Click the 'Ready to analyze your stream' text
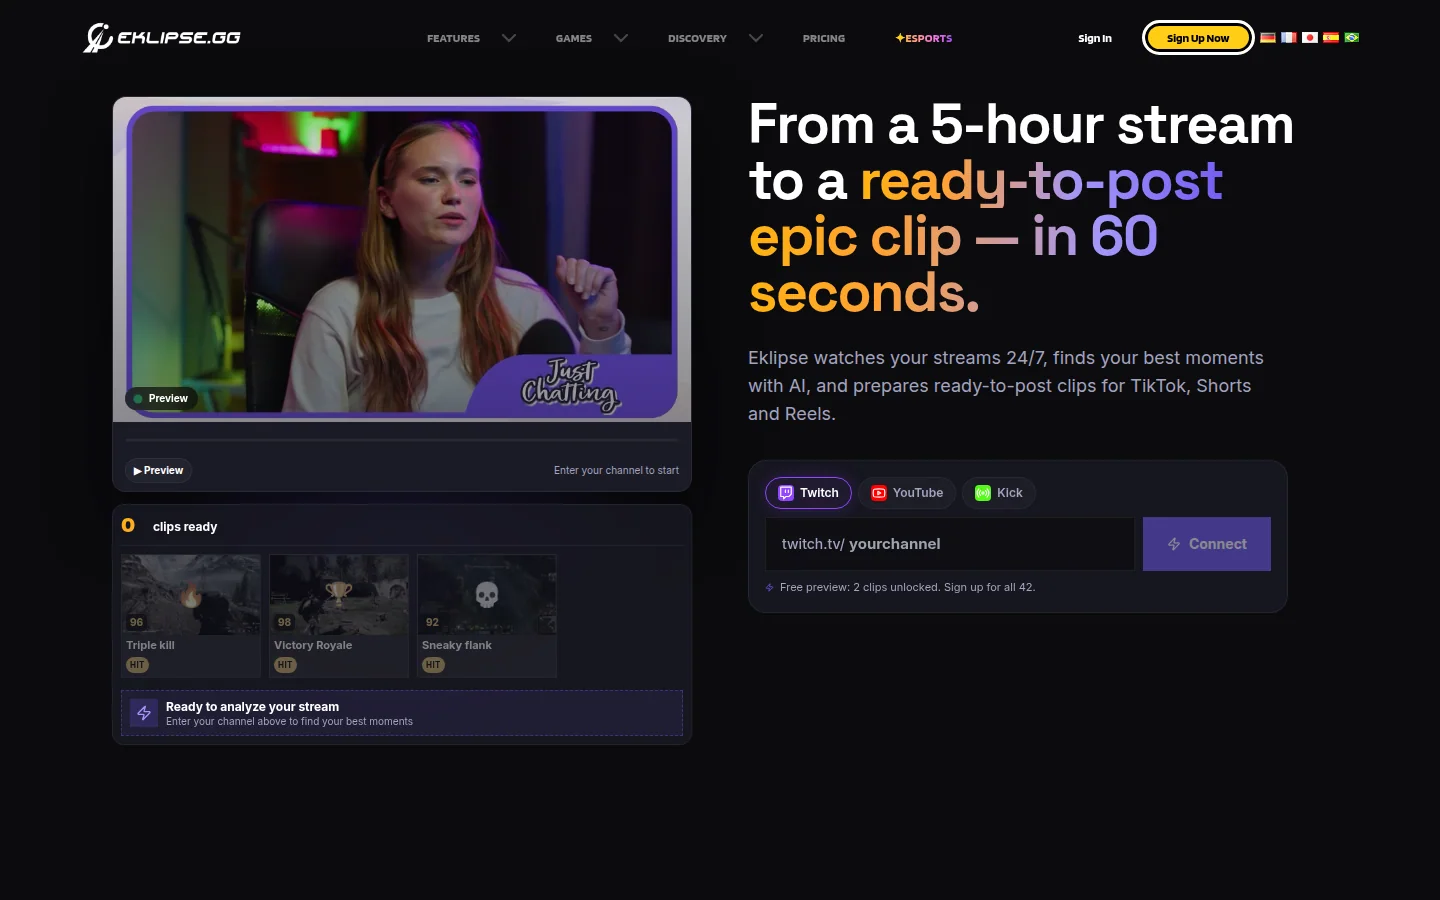The image size is (1440, 900). pos(252,707)
